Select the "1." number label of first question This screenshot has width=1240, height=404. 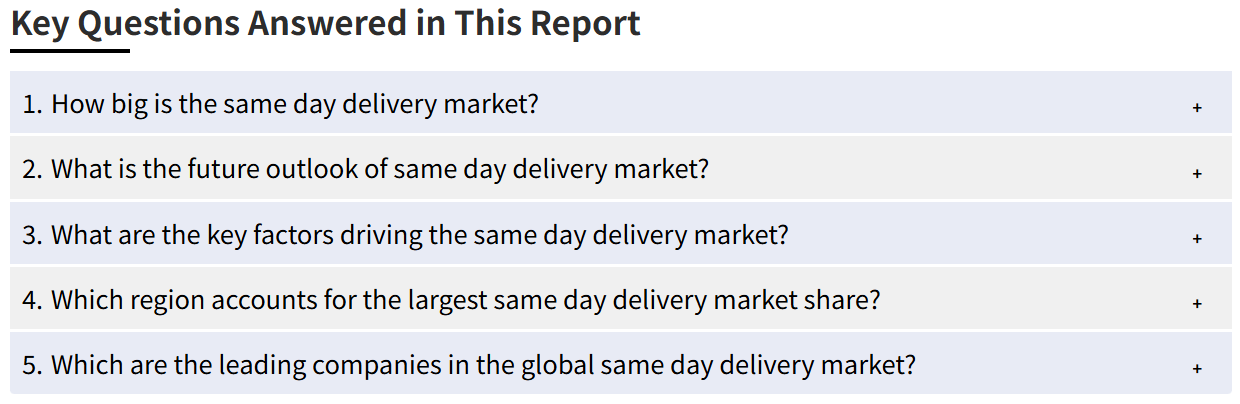pos(32,103)
